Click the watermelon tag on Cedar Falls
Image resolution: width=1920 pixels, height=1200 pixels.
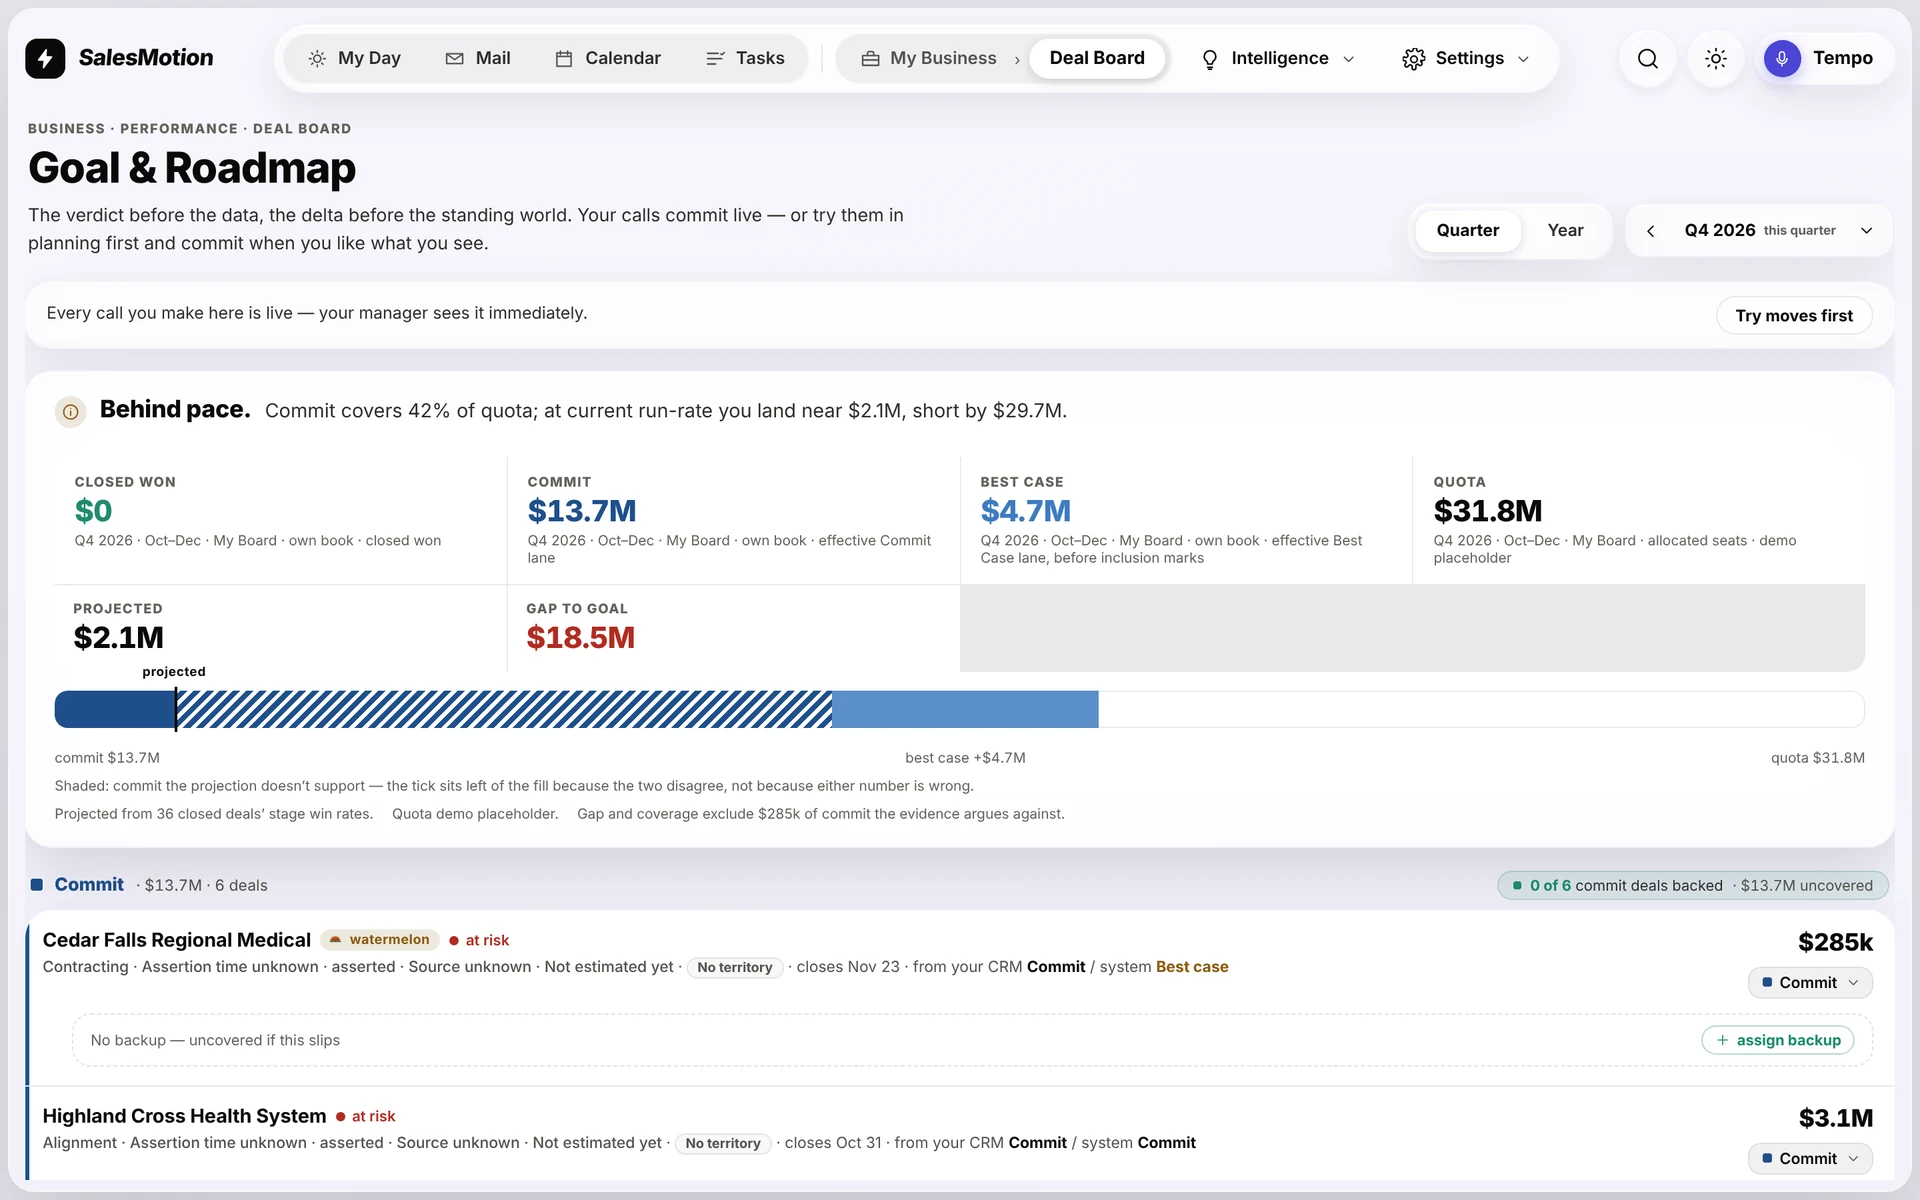(380, 940)
